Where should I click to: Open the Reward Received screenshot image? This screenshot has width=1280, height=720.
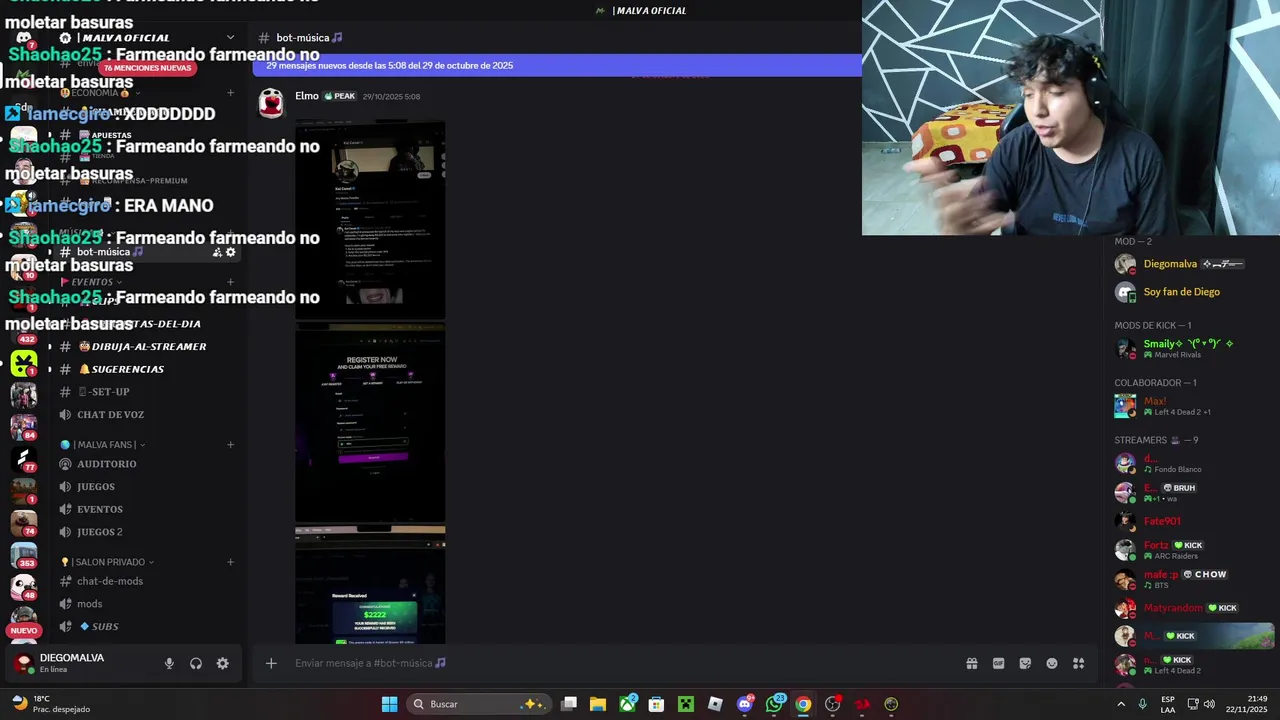pyautogui.click(x=370, y=585)
